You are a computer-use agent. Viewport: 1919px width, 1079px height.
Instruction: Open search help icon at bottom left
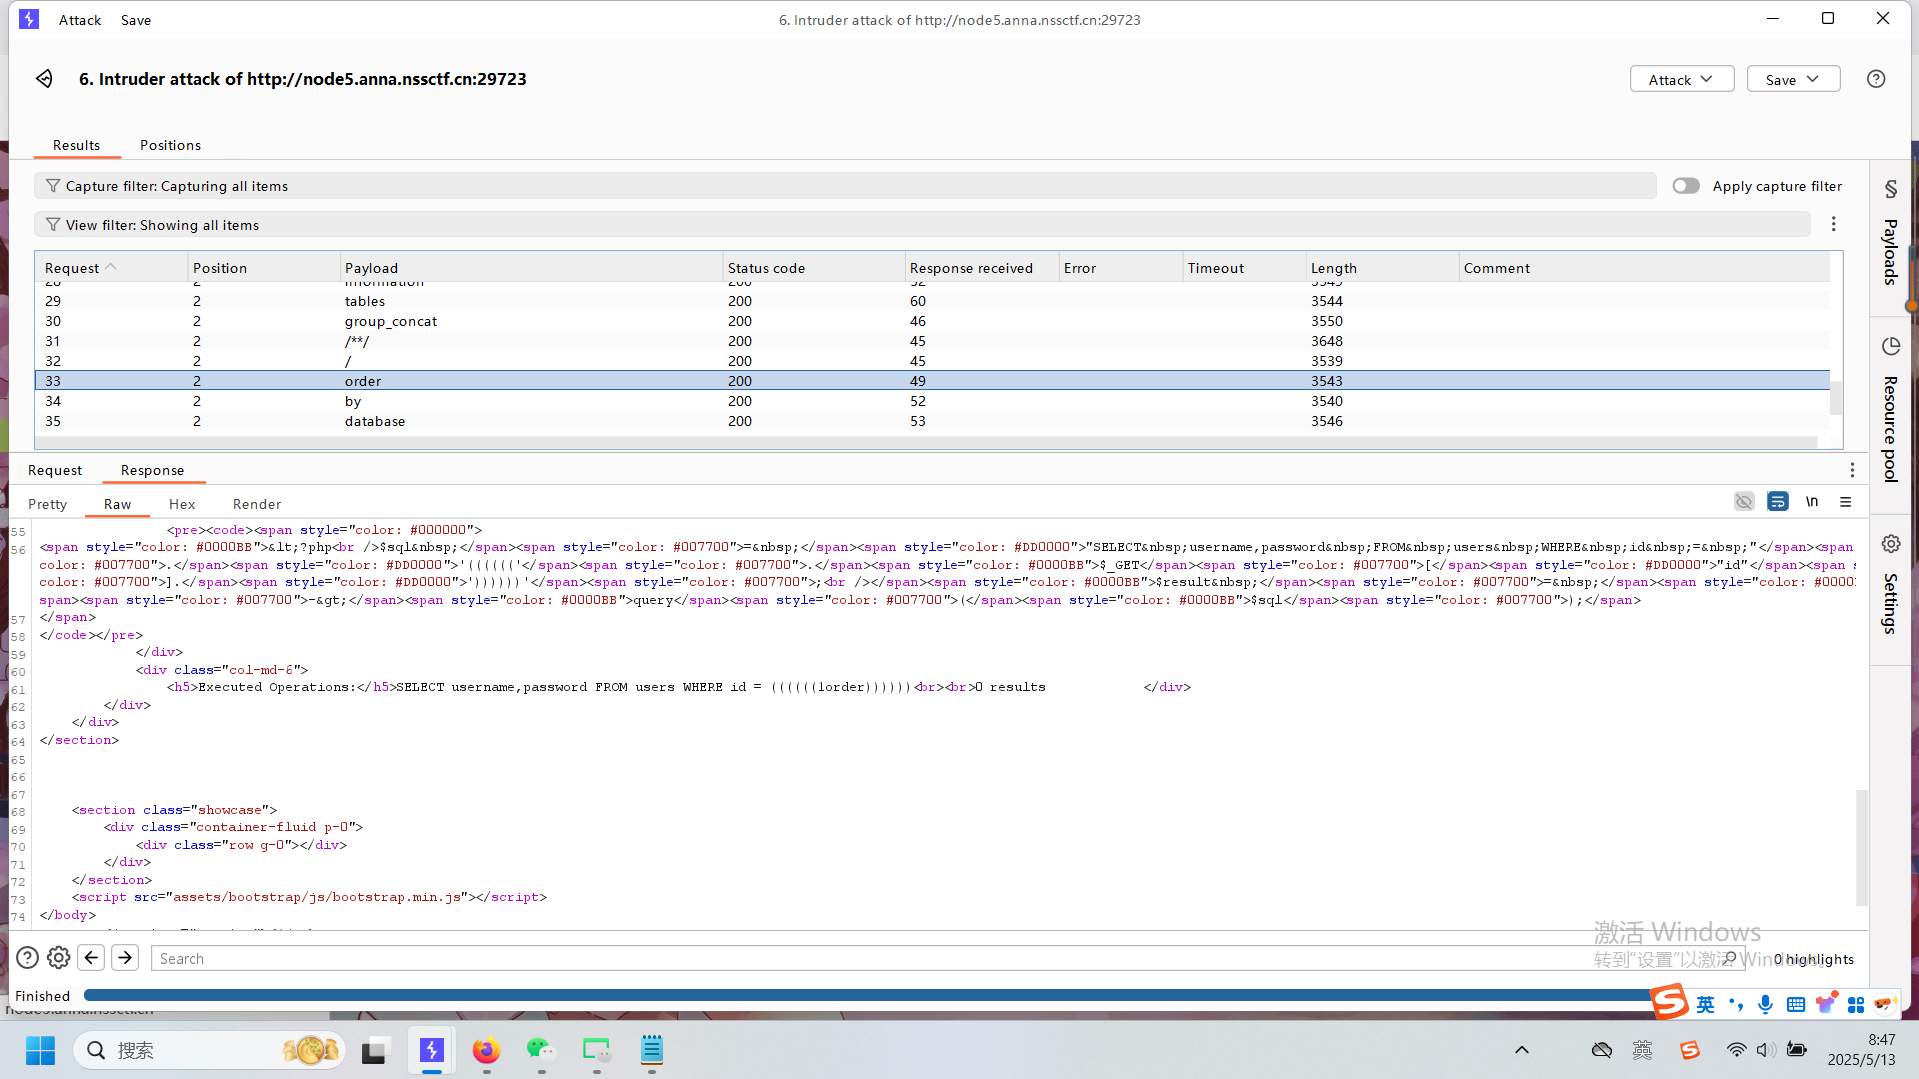(28, 958)
